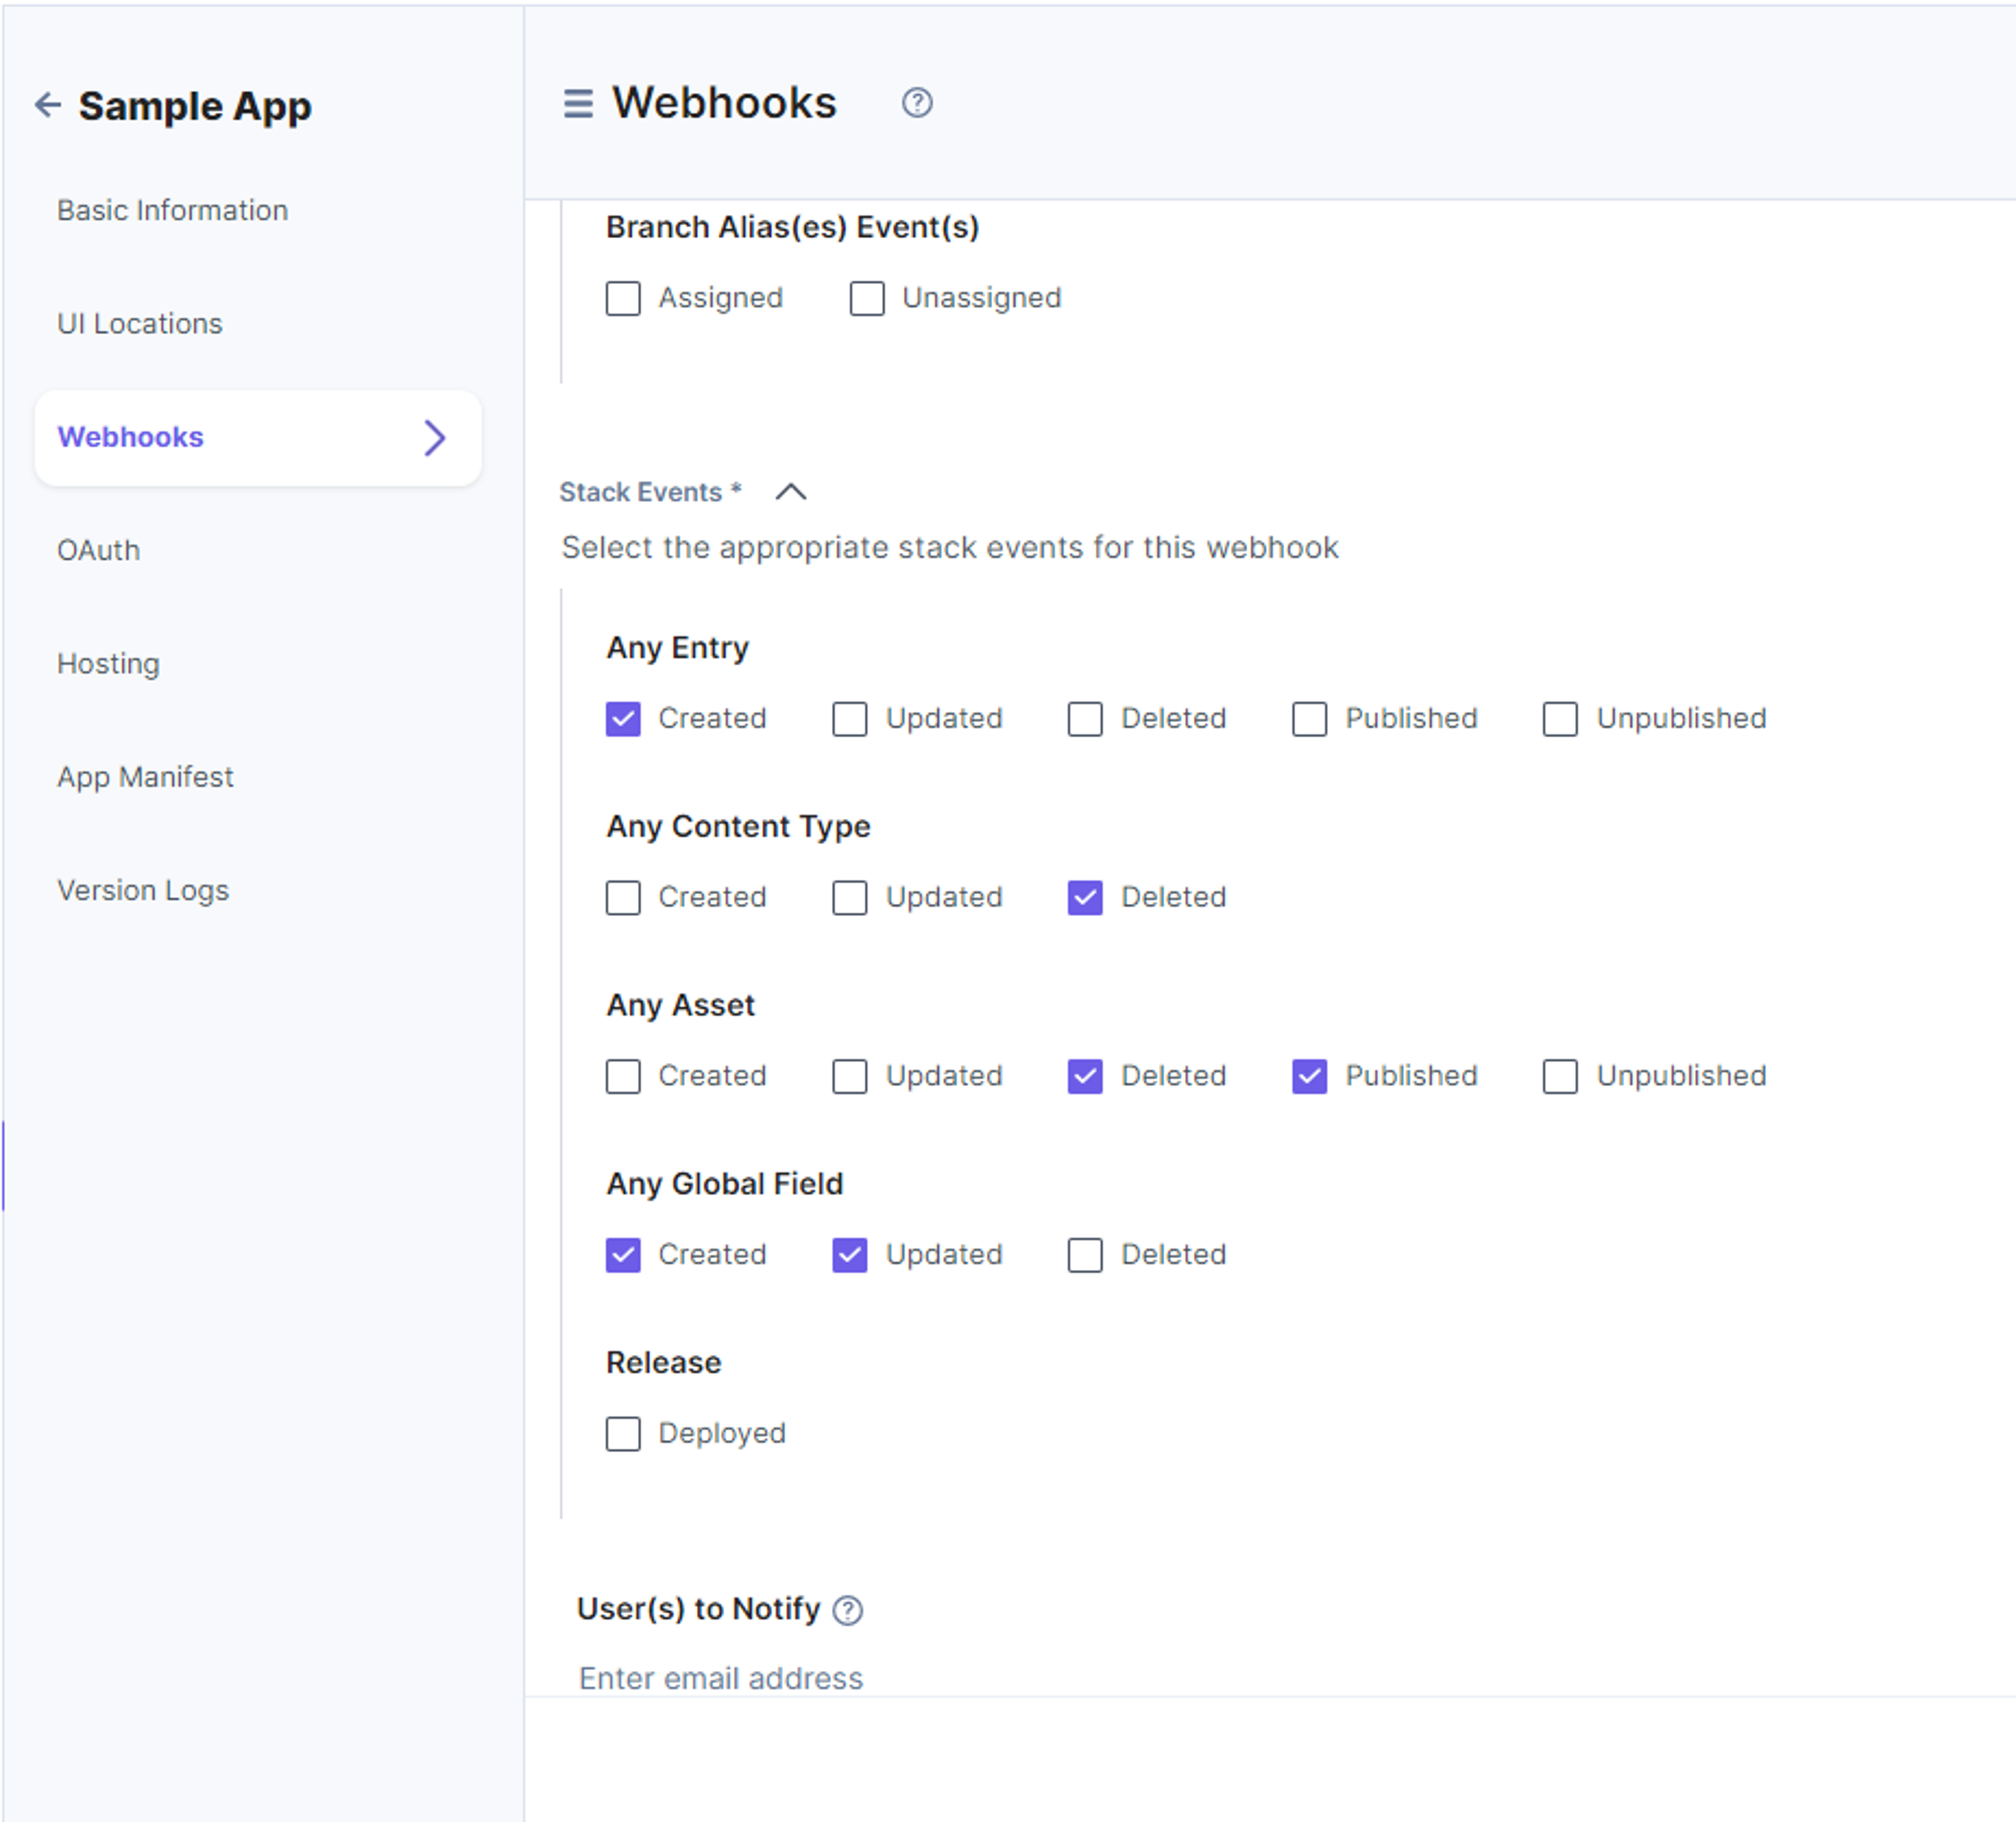Click the User(s) to Notify label
Screen dimensions: 2016x1822
click(x=698, y=1609)
